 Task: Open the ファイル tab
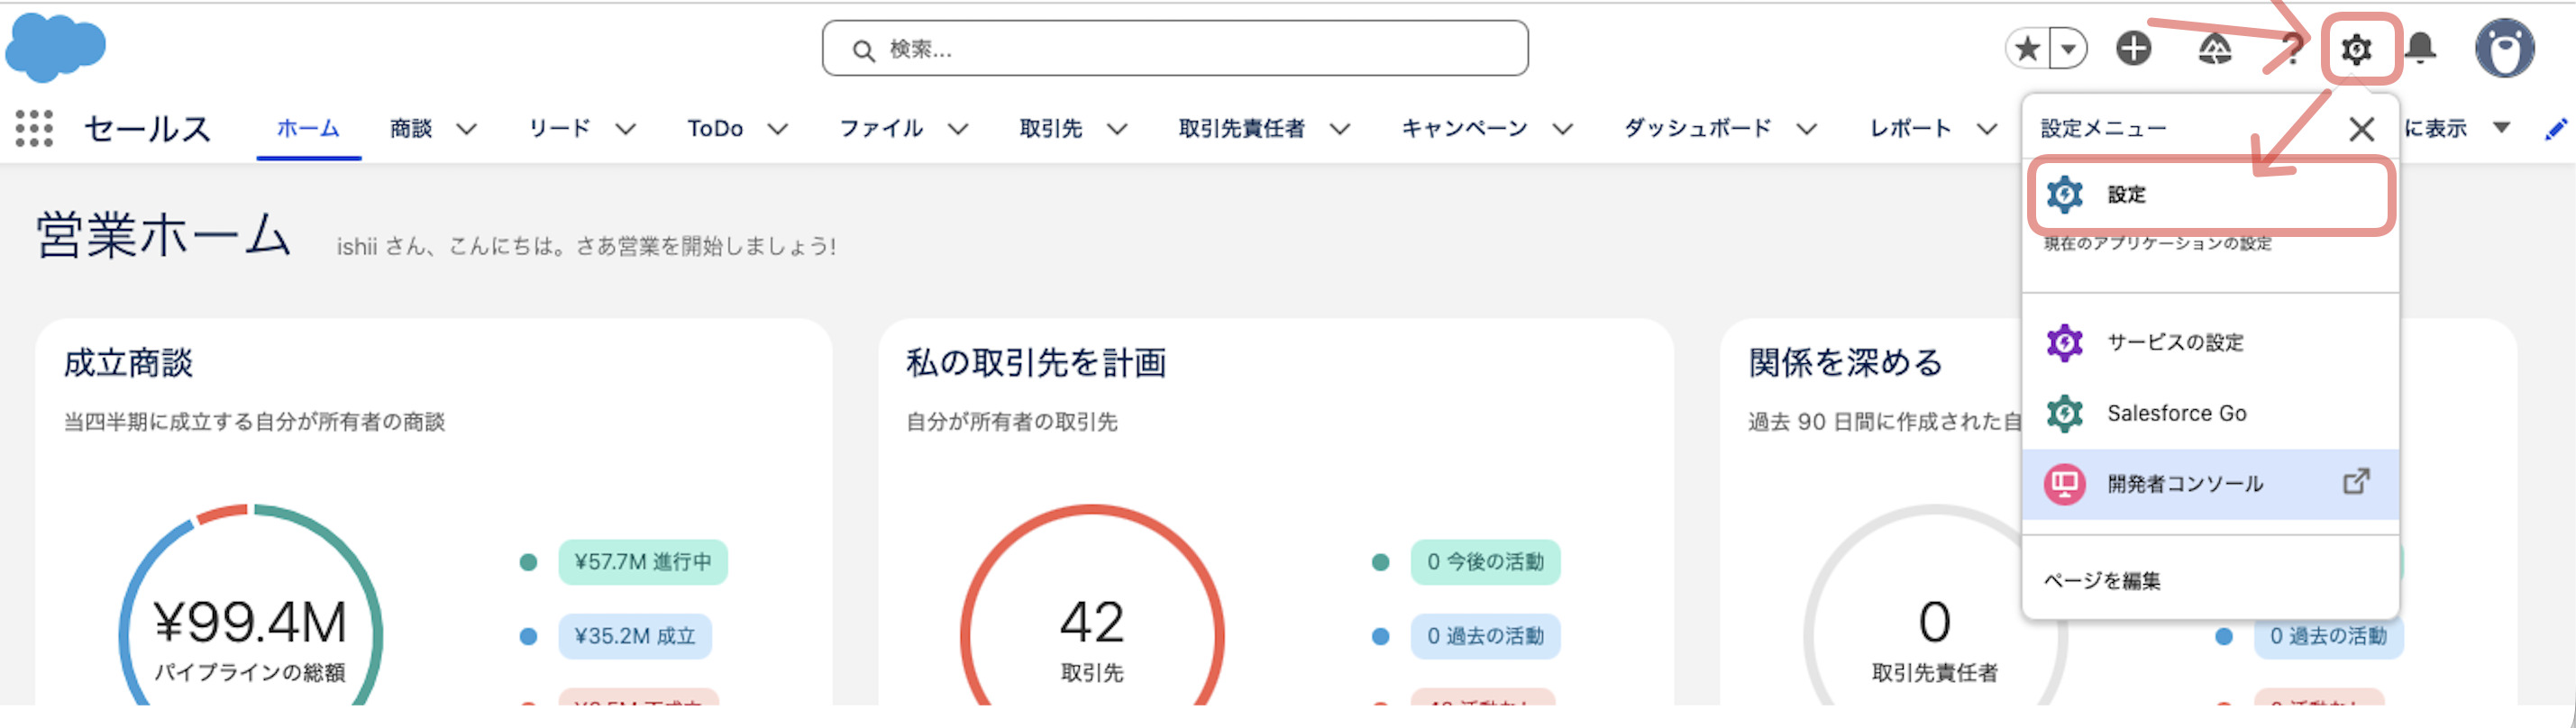click(881, 128)
